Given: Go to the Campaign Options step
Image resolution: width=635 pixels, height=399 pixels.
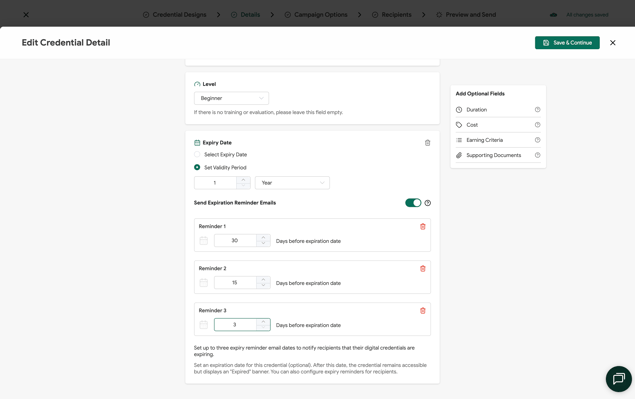Looking at the screenshot, I should (316, 15).
